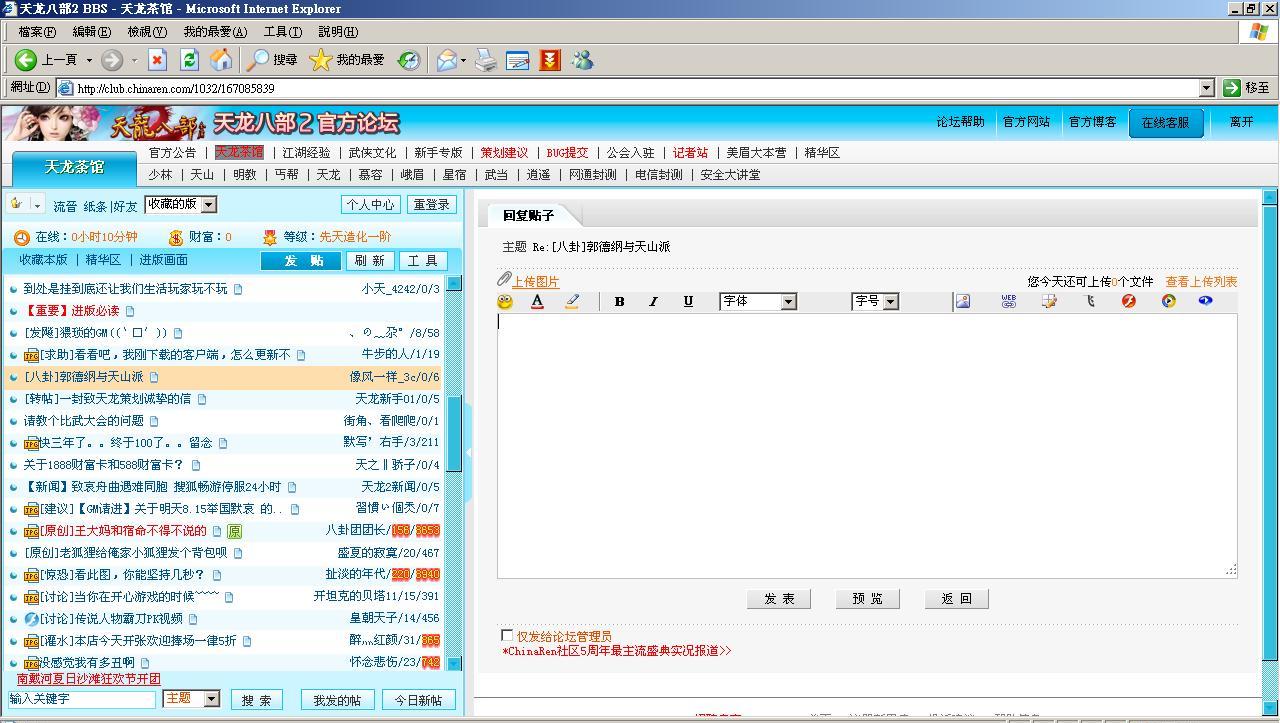1280x723 pixels.
Task: Click the Edit page toolbar icon
Action: 517,60
